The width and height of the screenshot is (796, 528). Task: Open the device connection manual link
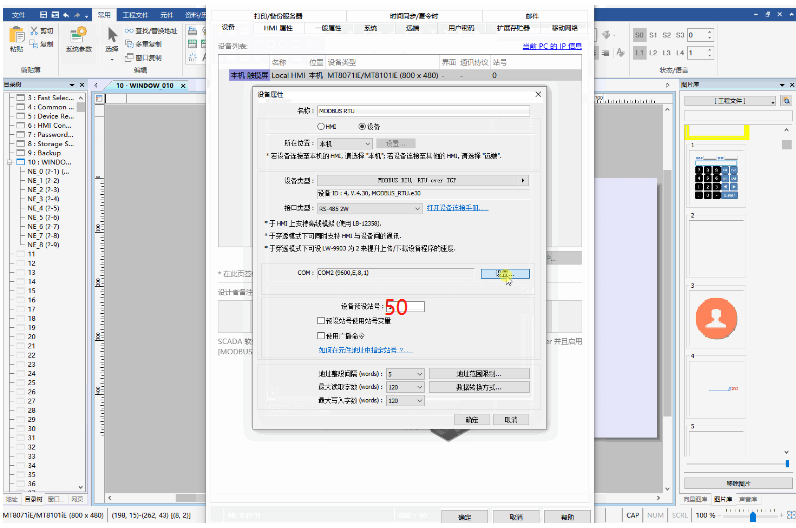[458, 208]
